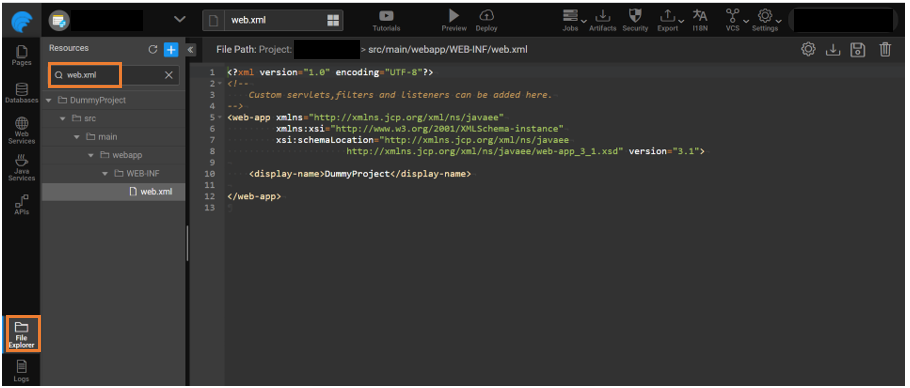Start the app Preview
The width and height of the screenshot is (910, 388).
[454, 20]
